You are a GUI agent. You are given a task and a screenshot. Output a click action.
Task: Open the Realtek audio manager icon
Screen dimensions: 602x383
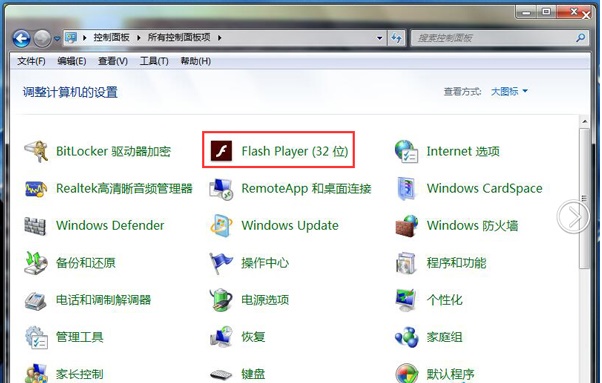pyautogui.click(x=36, y=188)
